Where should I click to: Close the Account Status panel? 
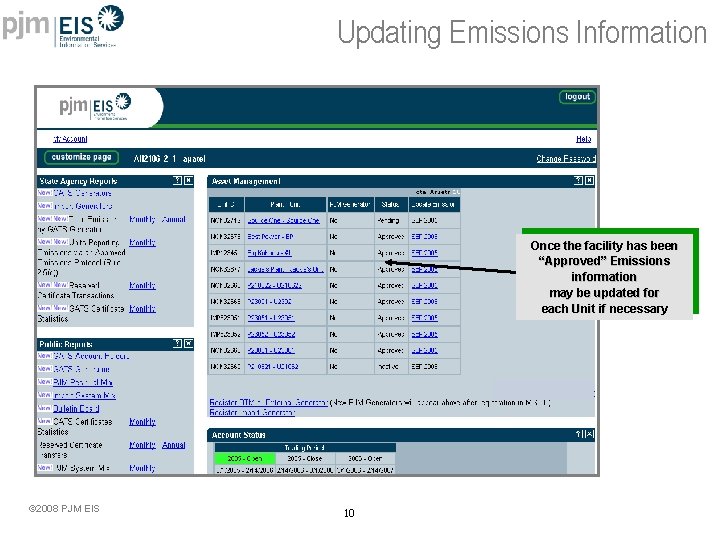pyautogui.click(x=590, y=434)
